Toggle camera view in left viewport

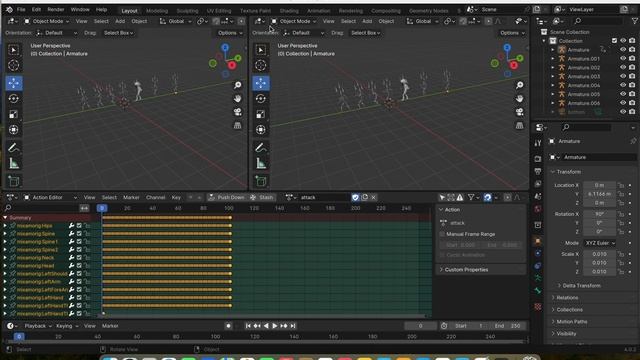(x=237, y=112)
